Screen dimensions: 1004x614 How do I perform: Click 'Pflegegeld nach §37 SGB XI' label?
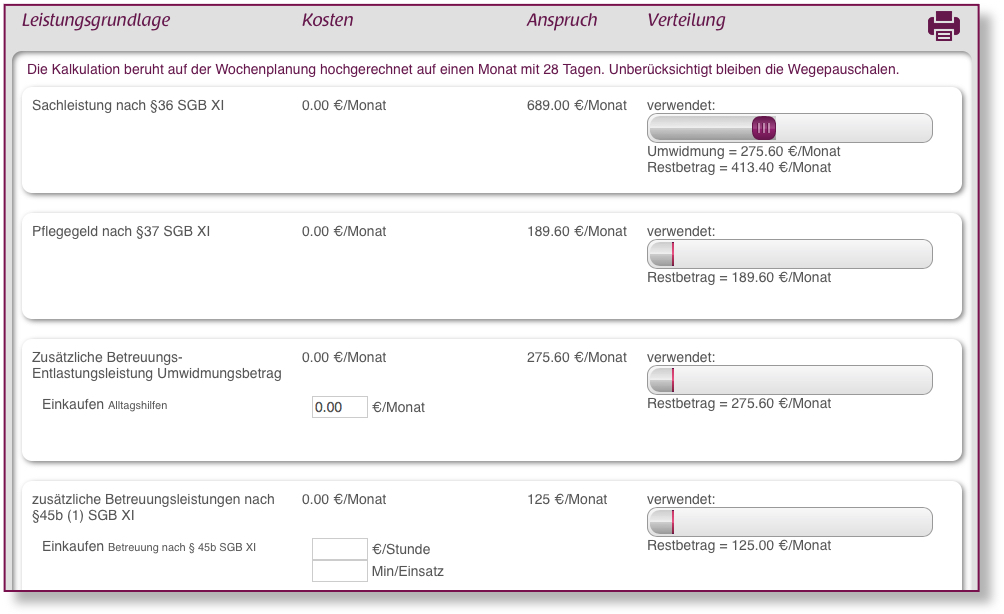[x=121, y=232]
